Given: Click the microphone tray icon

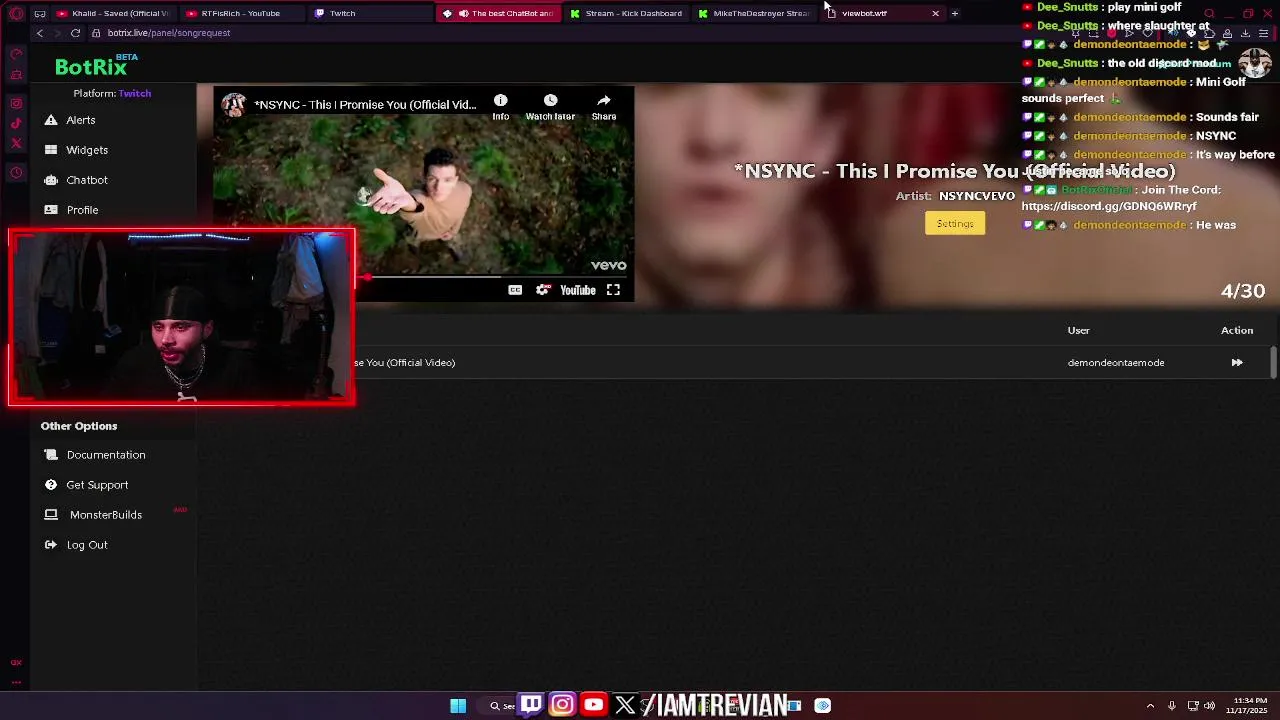Looking at the screenshot, I should pos(1172,706).
